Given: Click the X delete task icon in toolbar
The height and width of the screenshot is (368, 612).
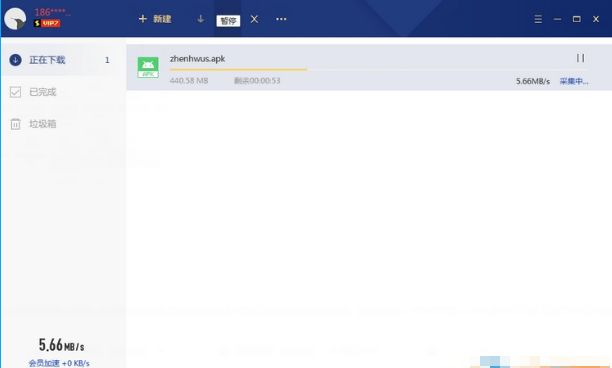Looking at the screenshot, I should (x=254, y=19).
